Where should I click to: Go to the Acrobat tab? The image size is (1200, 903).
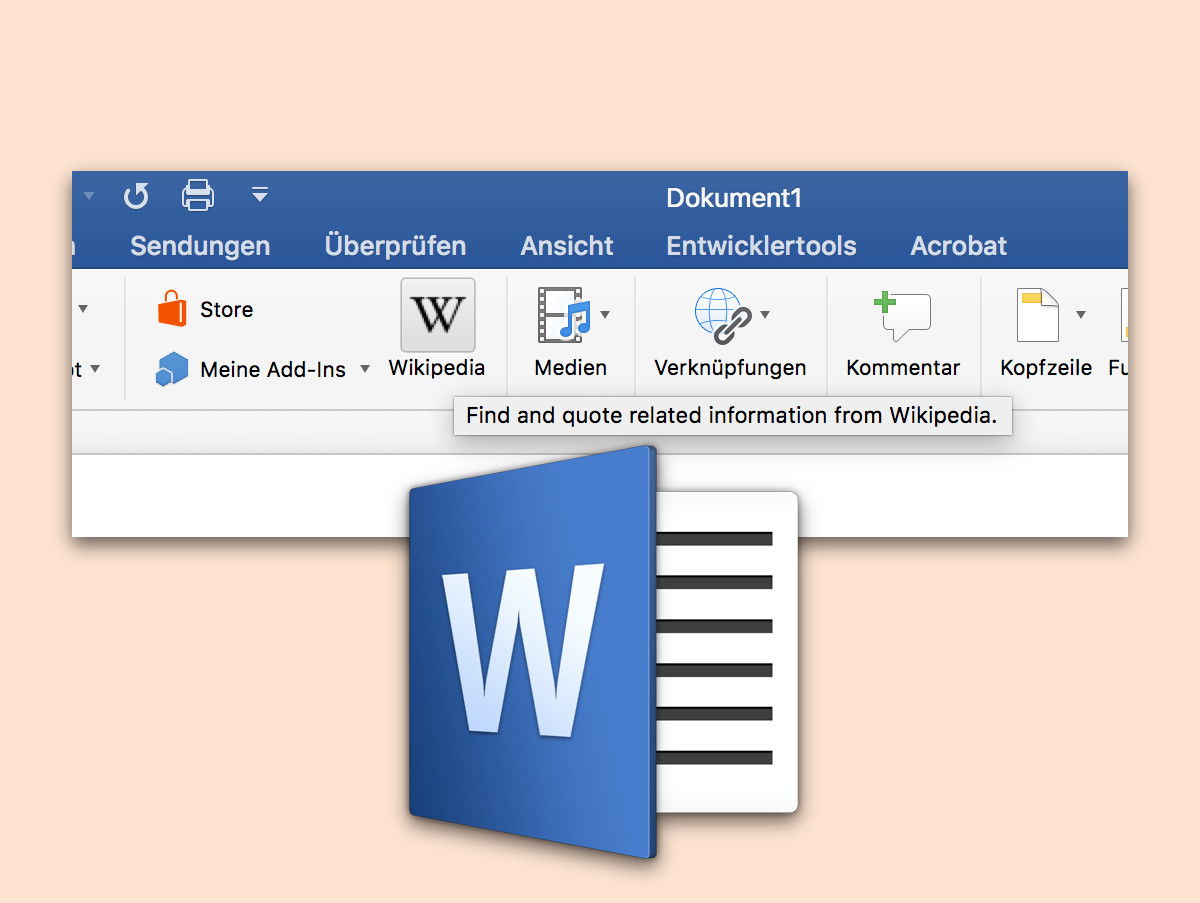click(958, 246)
